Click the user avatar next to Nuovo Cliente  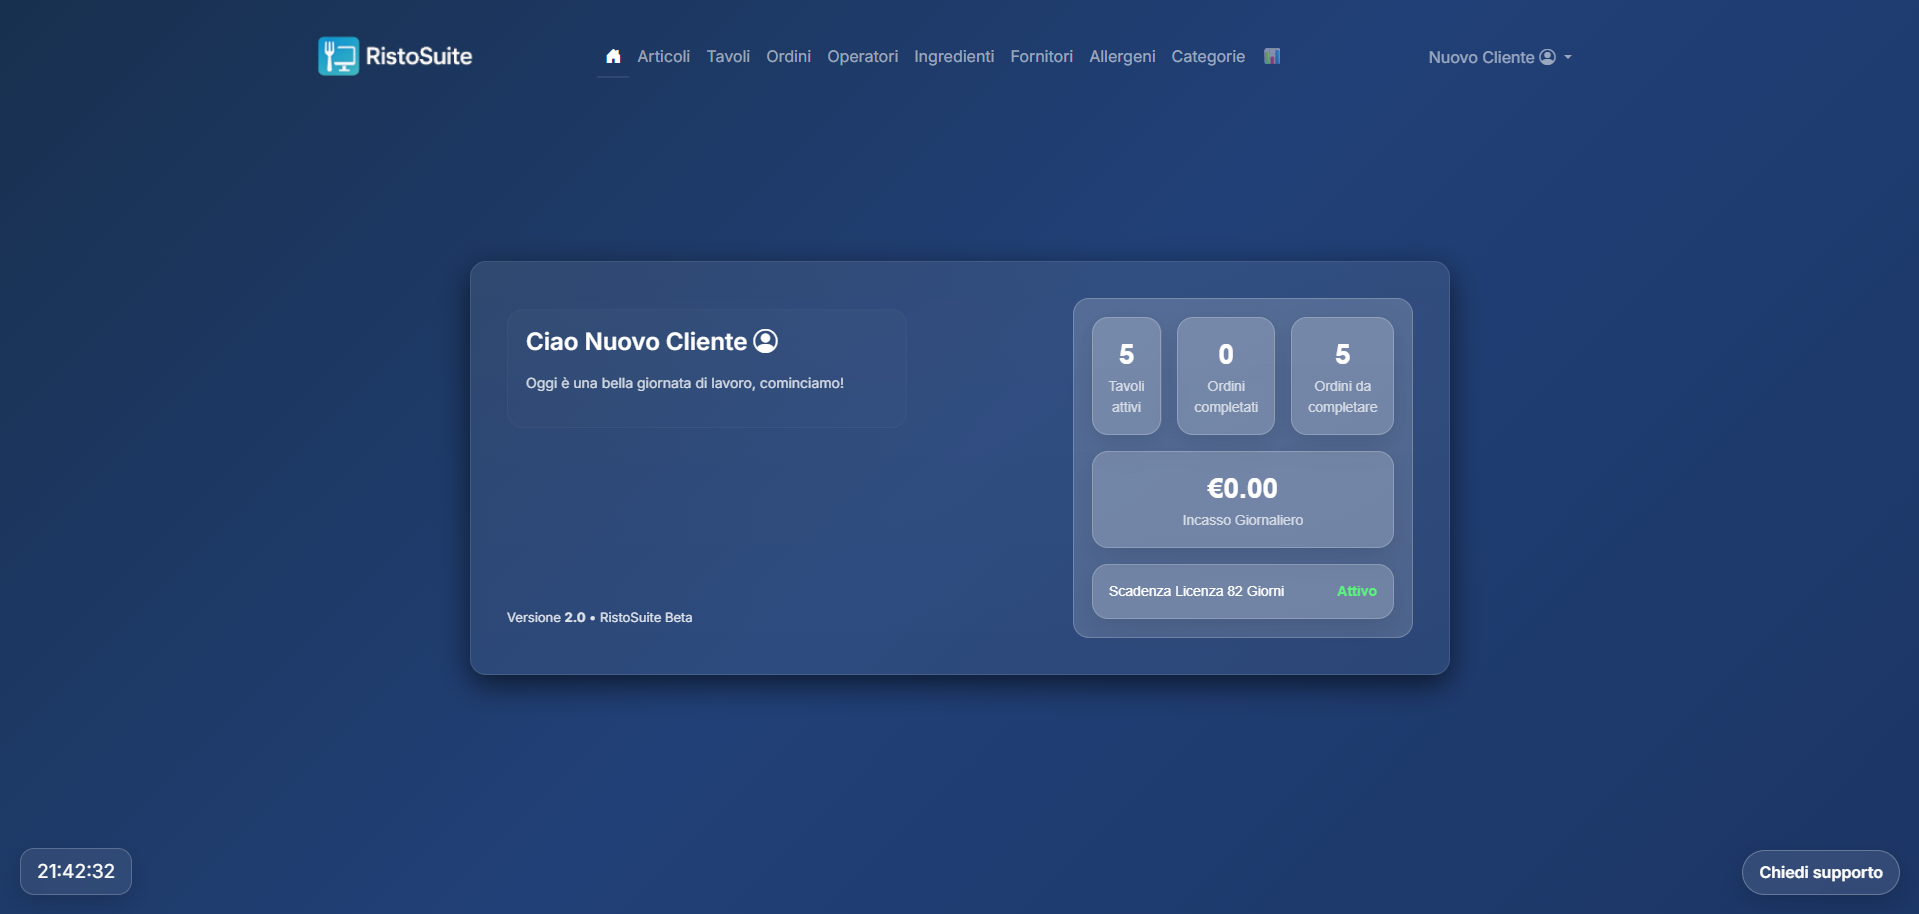click(x=1547, y=57)
